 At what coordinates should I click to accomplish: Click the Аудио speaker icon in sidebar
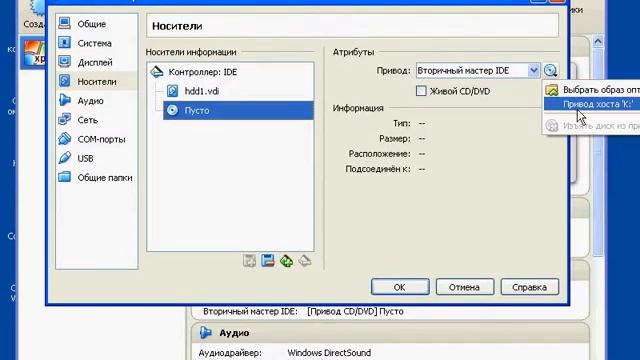[x=64, y=100]
